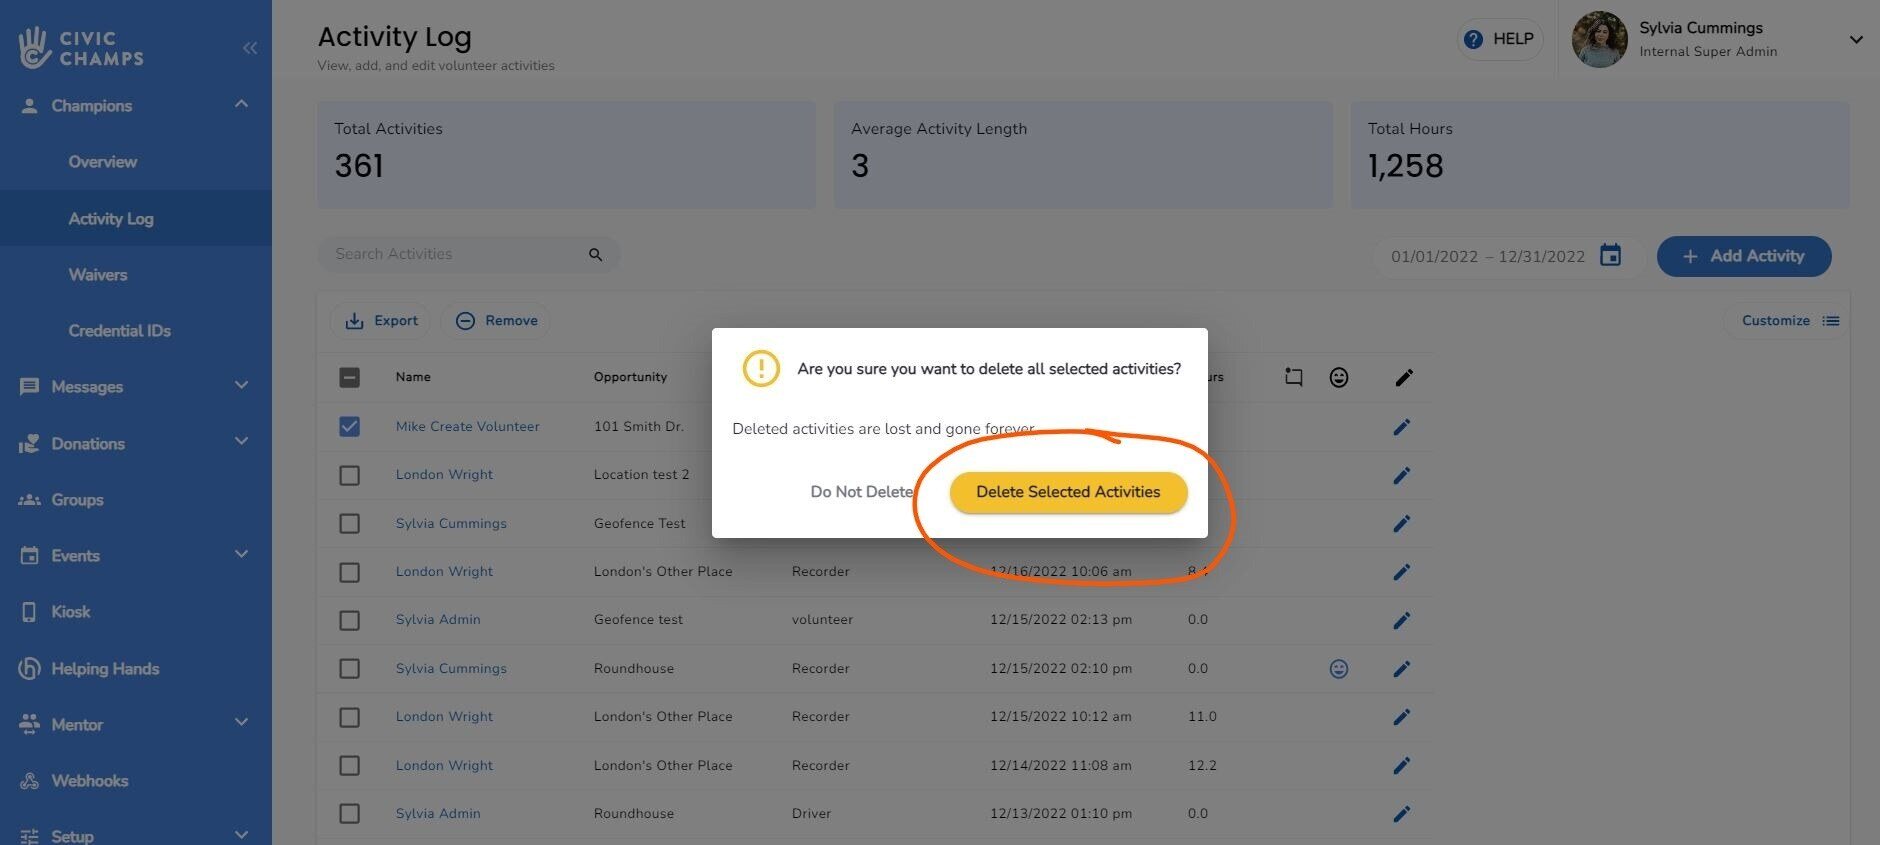Viewport: 1880px width, 845px height.
Task: Click the smiley feedback icon in Sylvia Cummings Roundhouse row
Action: coord(1338,669)
